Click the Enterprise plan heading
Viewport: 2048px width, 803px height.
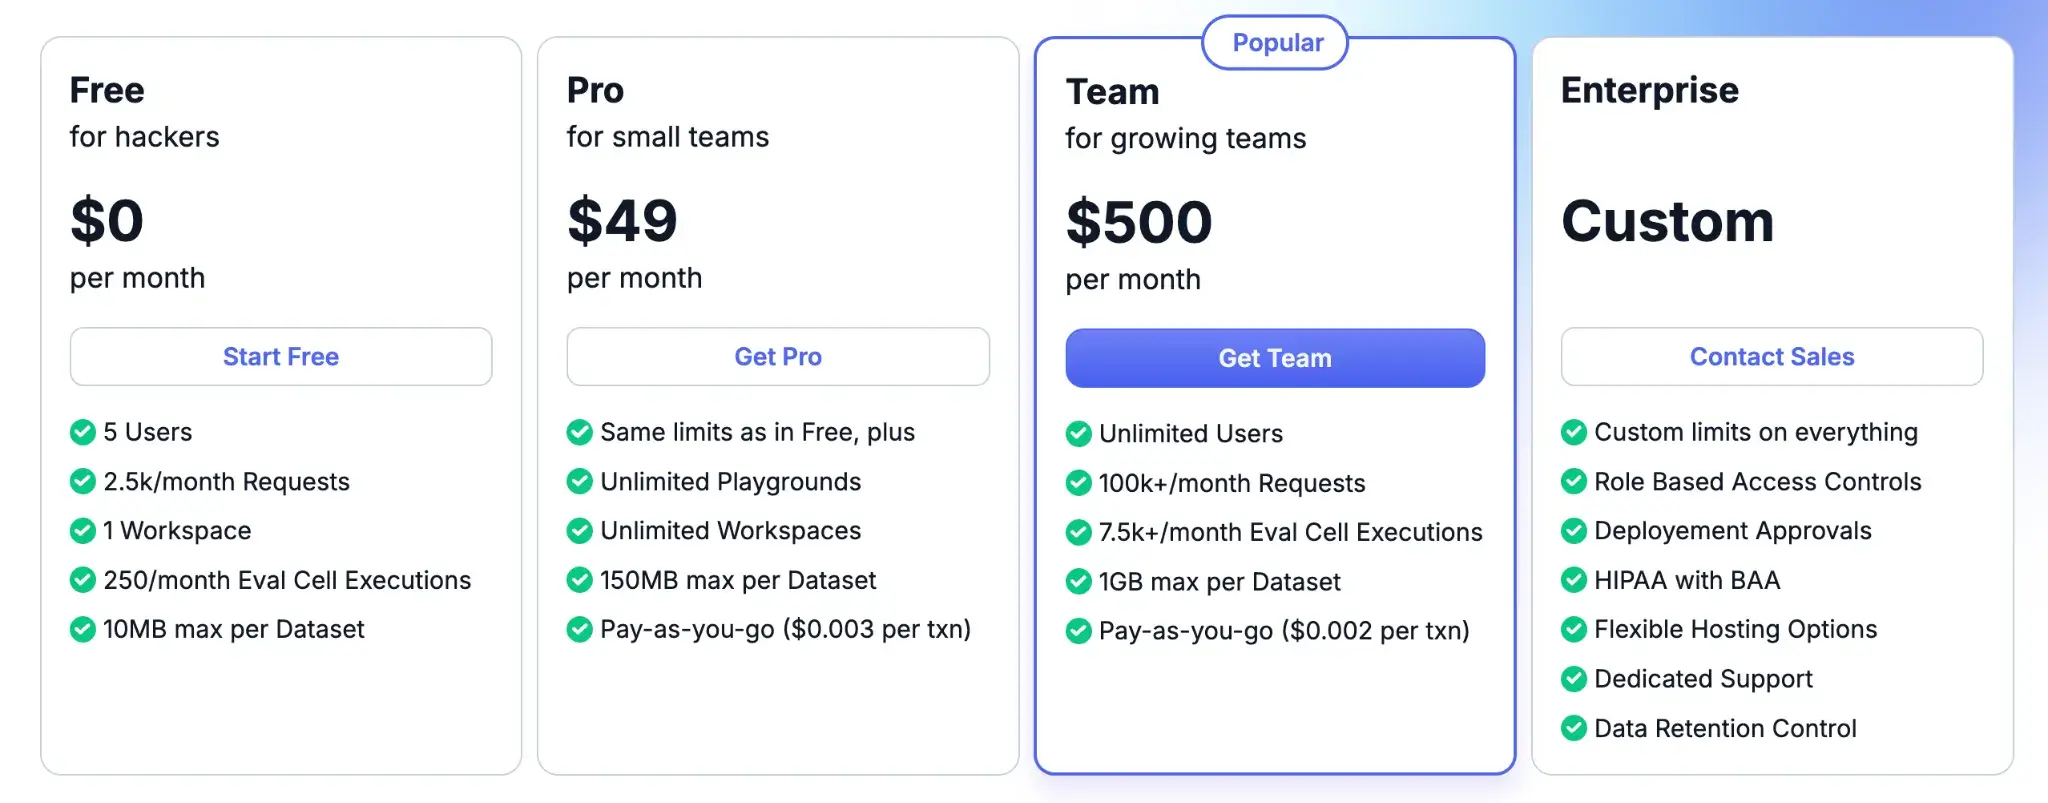1649,90
